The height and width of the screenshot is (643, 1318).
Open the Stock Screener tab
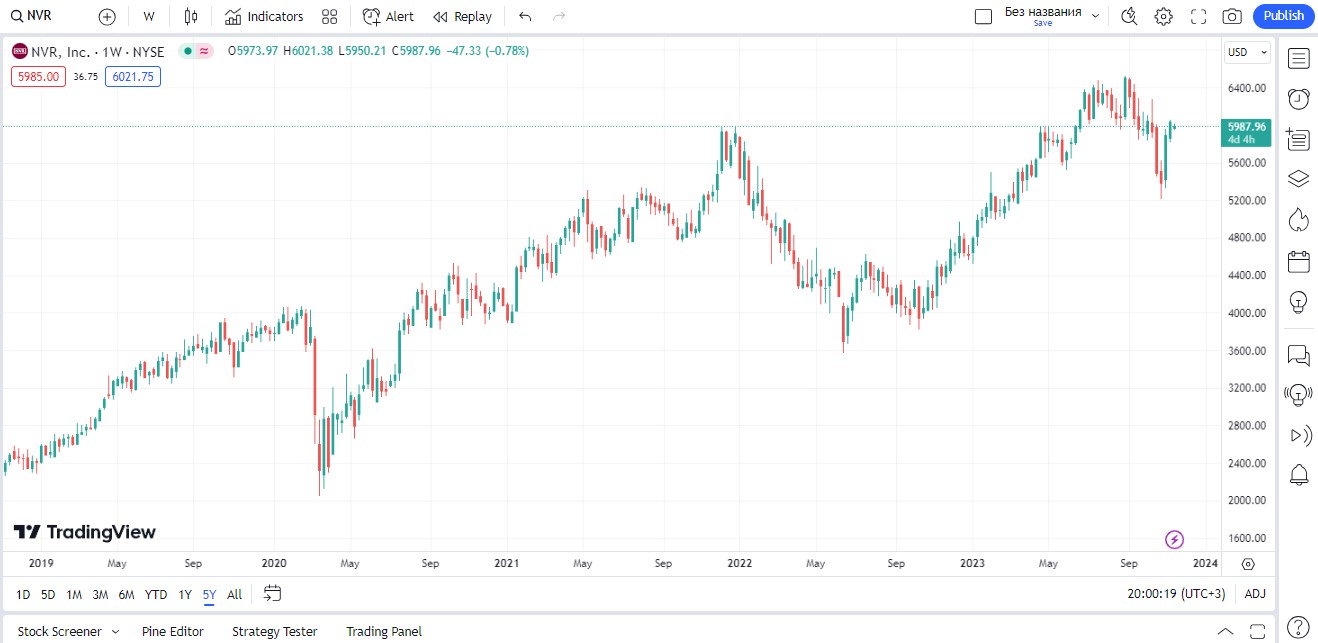pos(60,632)
